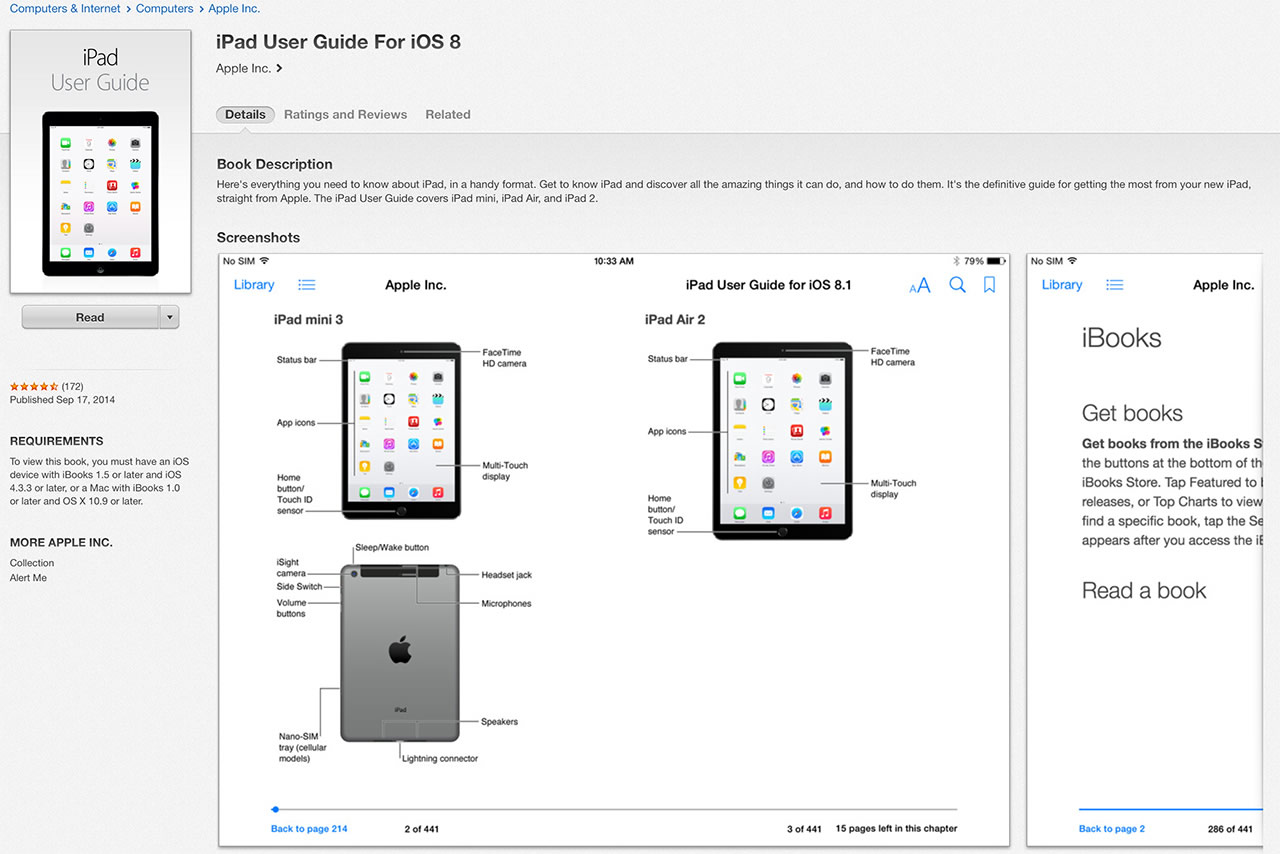This screenshot has width=1280, height=854.
Task: Select the Details tab
Action: [245, 115]
